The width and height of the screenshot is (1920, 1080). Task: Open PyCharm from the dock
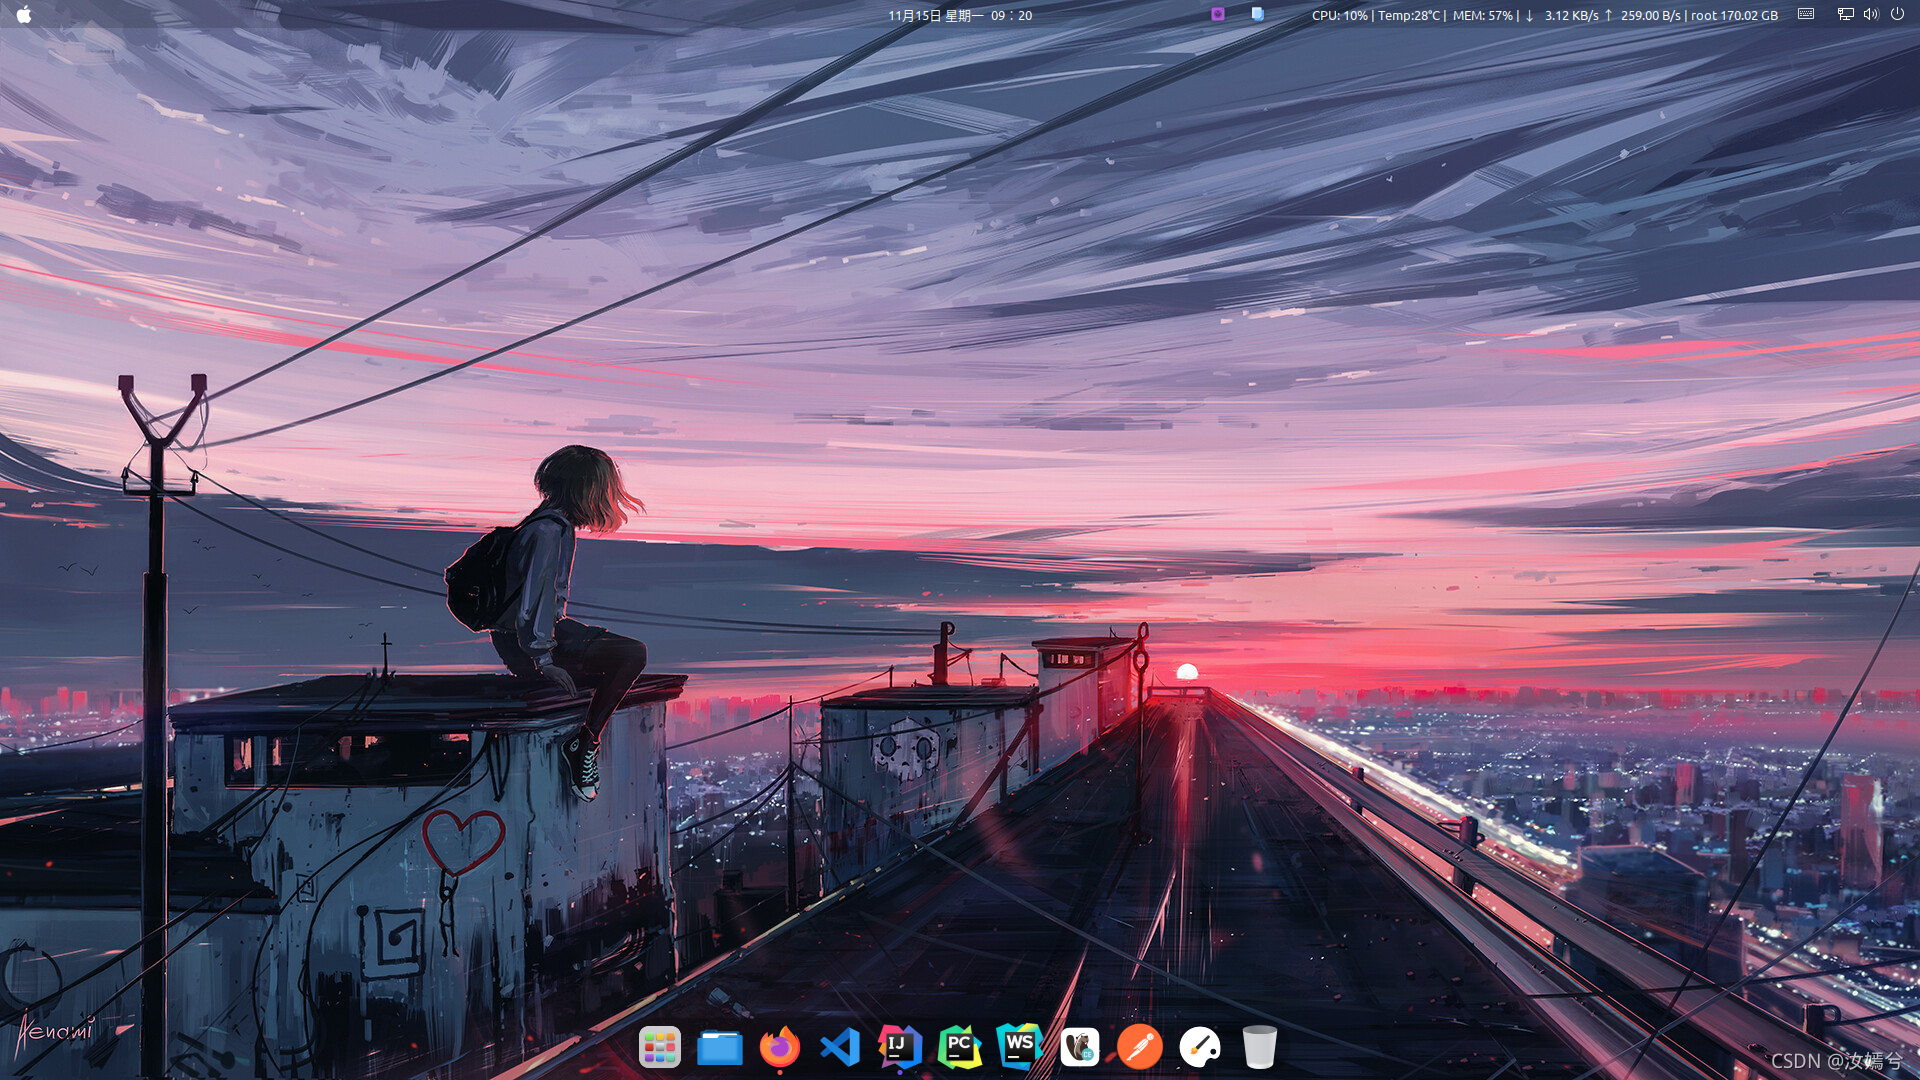[959, 1047]
